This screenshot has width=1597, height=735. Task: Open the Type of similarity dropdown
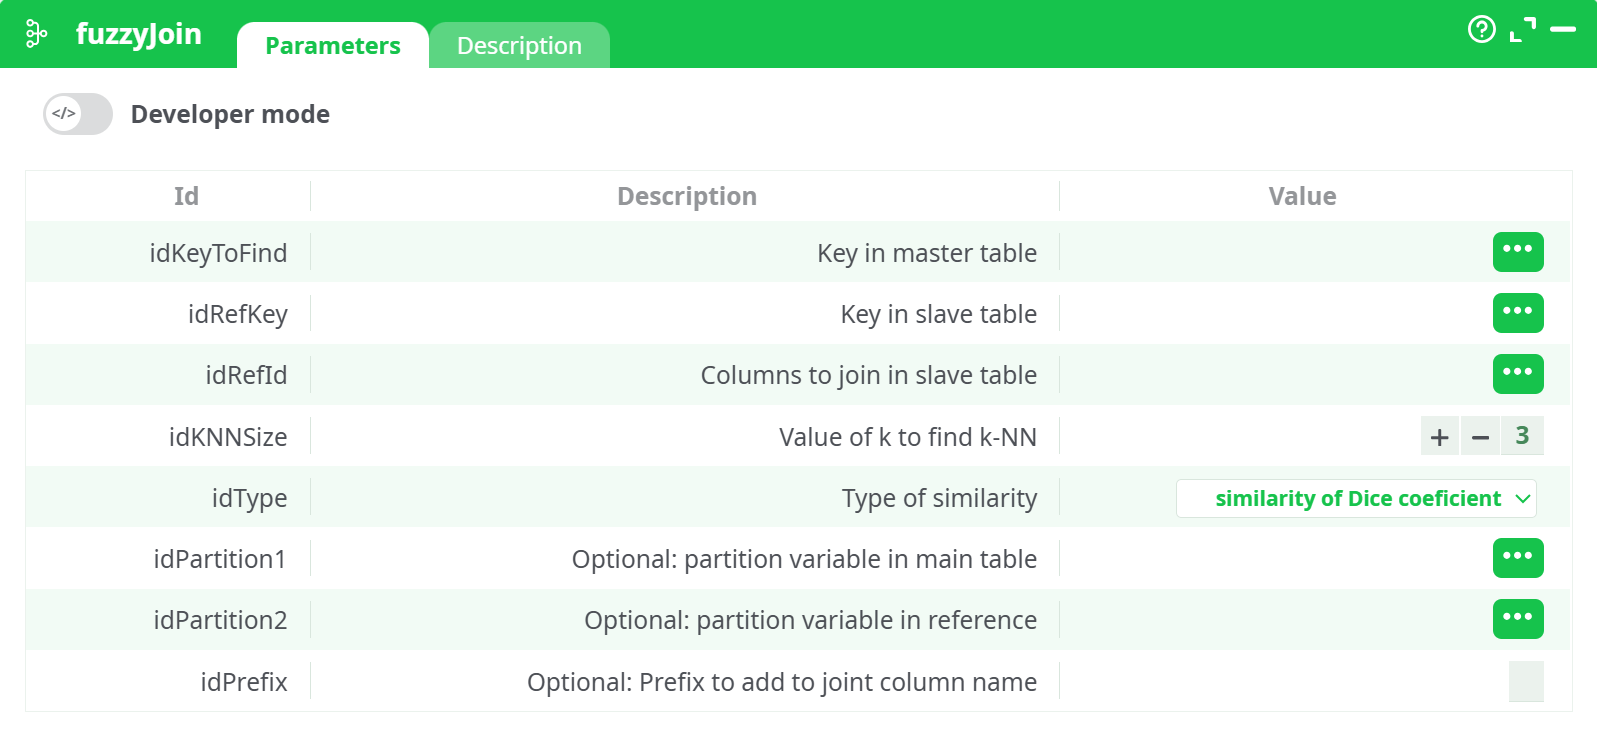point(1356,499)
